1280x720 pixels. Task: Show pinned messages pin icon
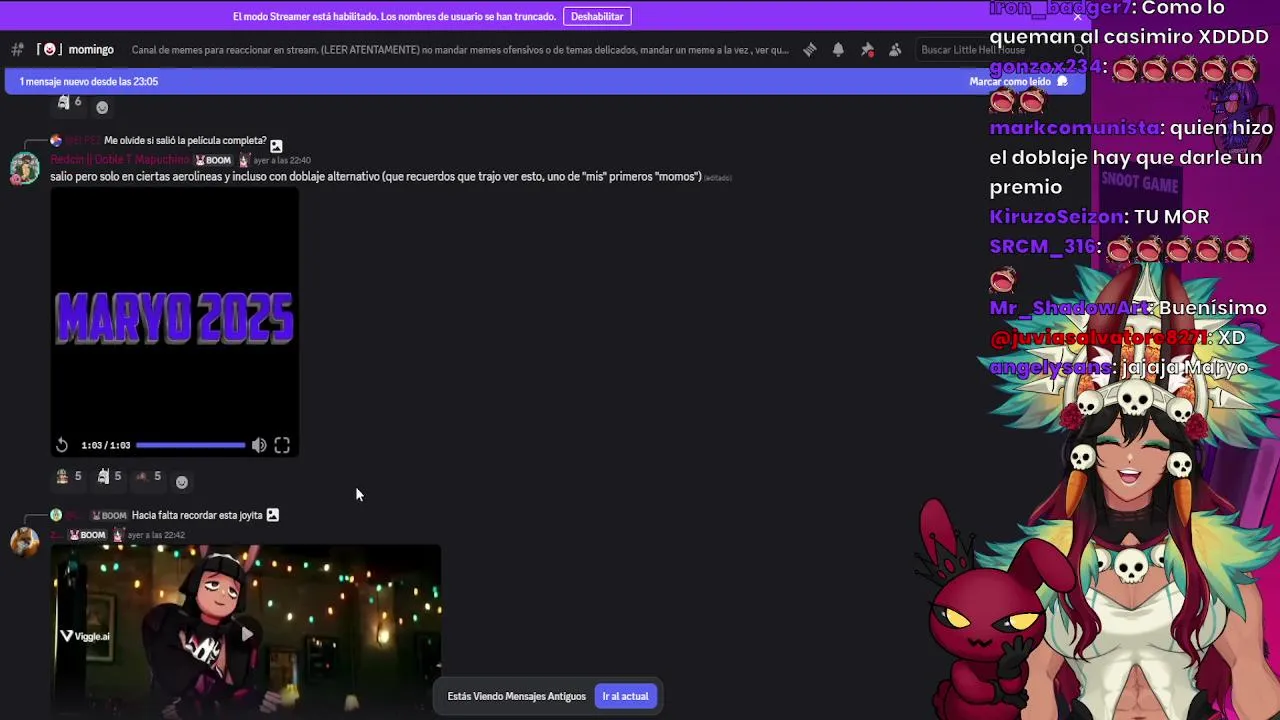pyautogui.click(x=867, y=50)
